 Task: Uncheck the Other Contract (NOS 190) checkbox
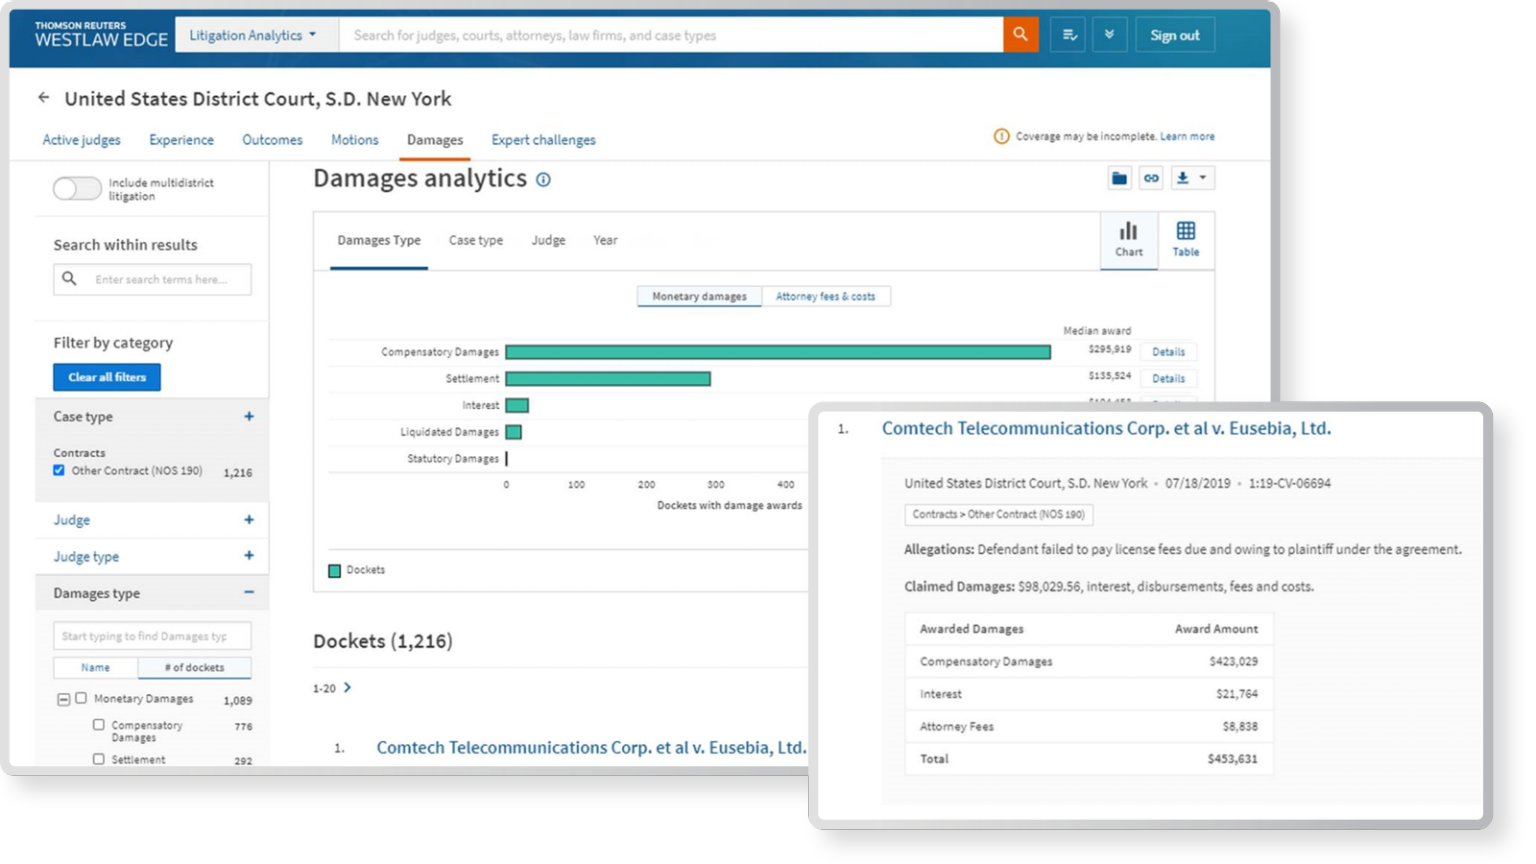point(59,470)
